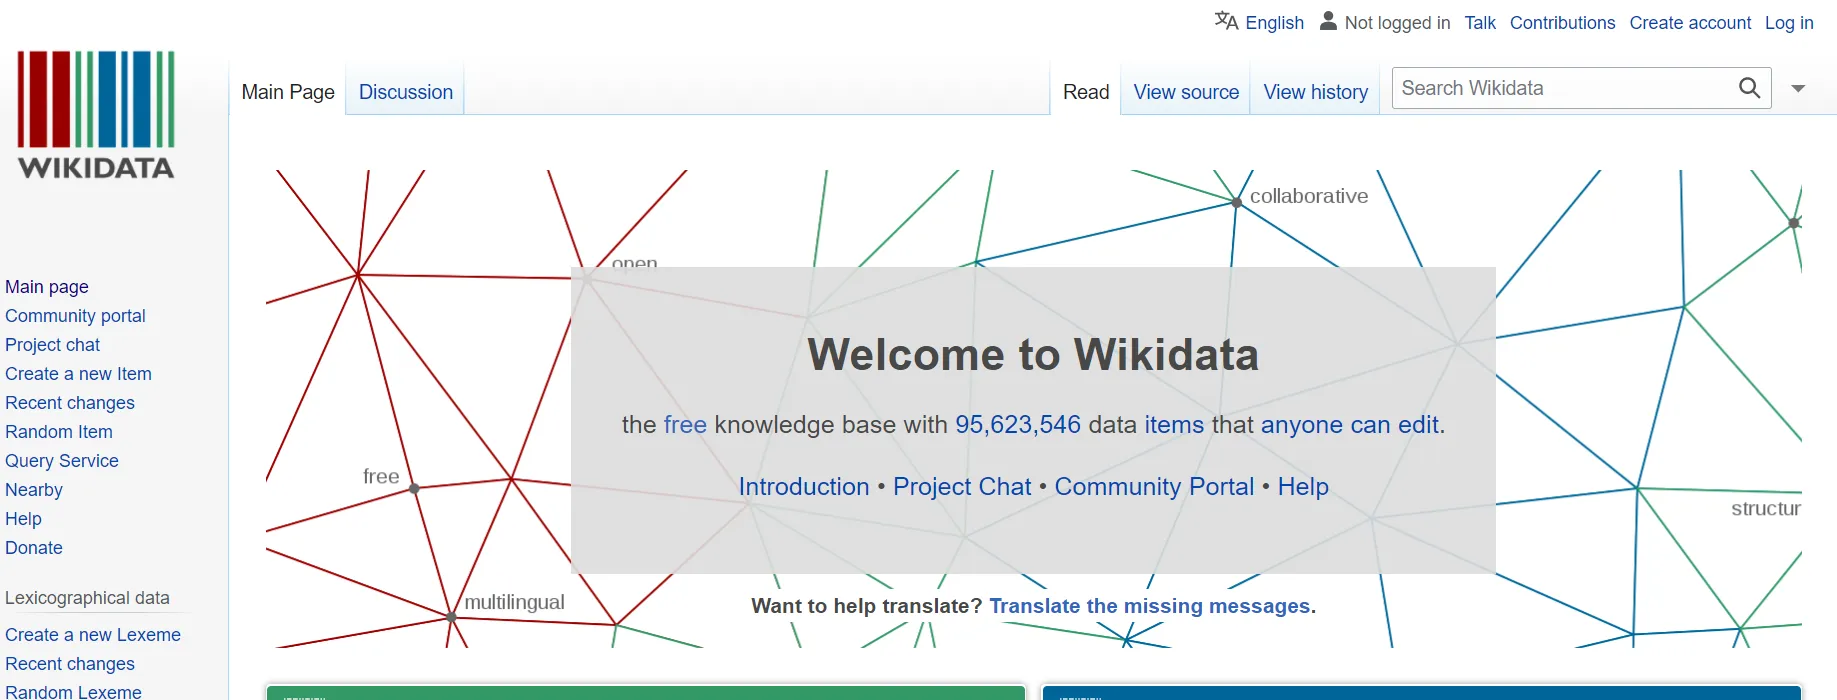The image size is (1837, 700).
Task: Open the Contributions link
Action: click(1562, 23)
